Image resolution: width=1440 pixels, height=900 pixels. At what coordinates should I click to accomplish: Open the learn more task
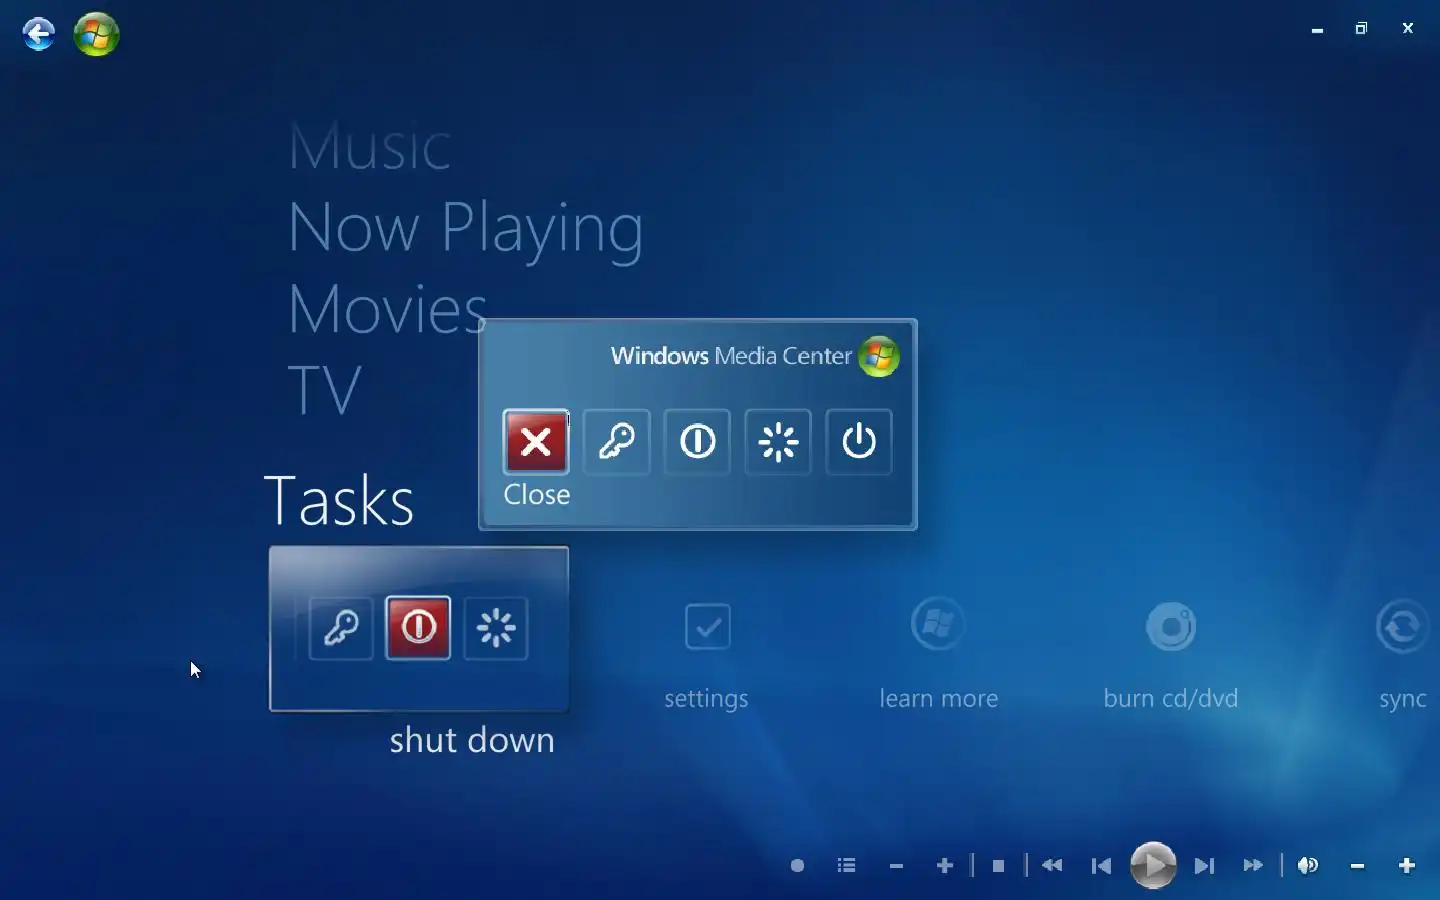coord(938,654)
